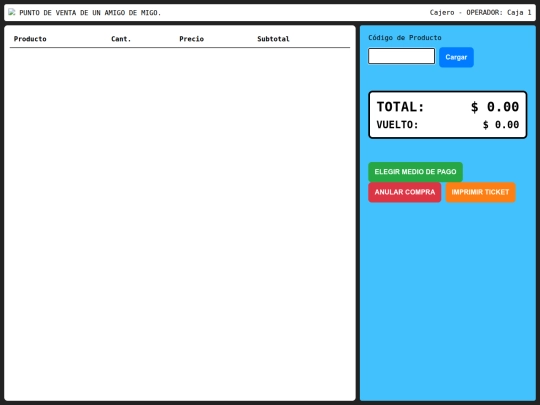Click the Cargar button

coord(456,57)
